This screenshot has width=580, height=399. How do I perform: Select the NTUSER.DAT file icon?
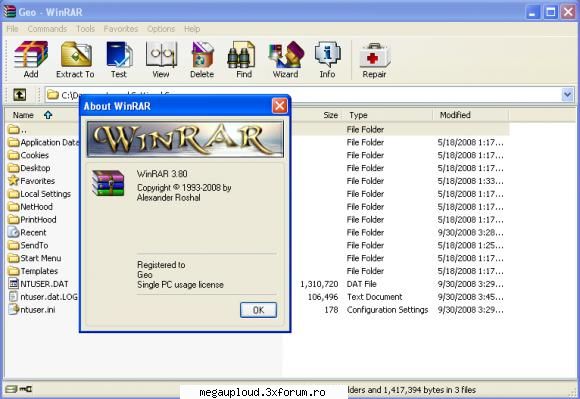coord(14,284)
